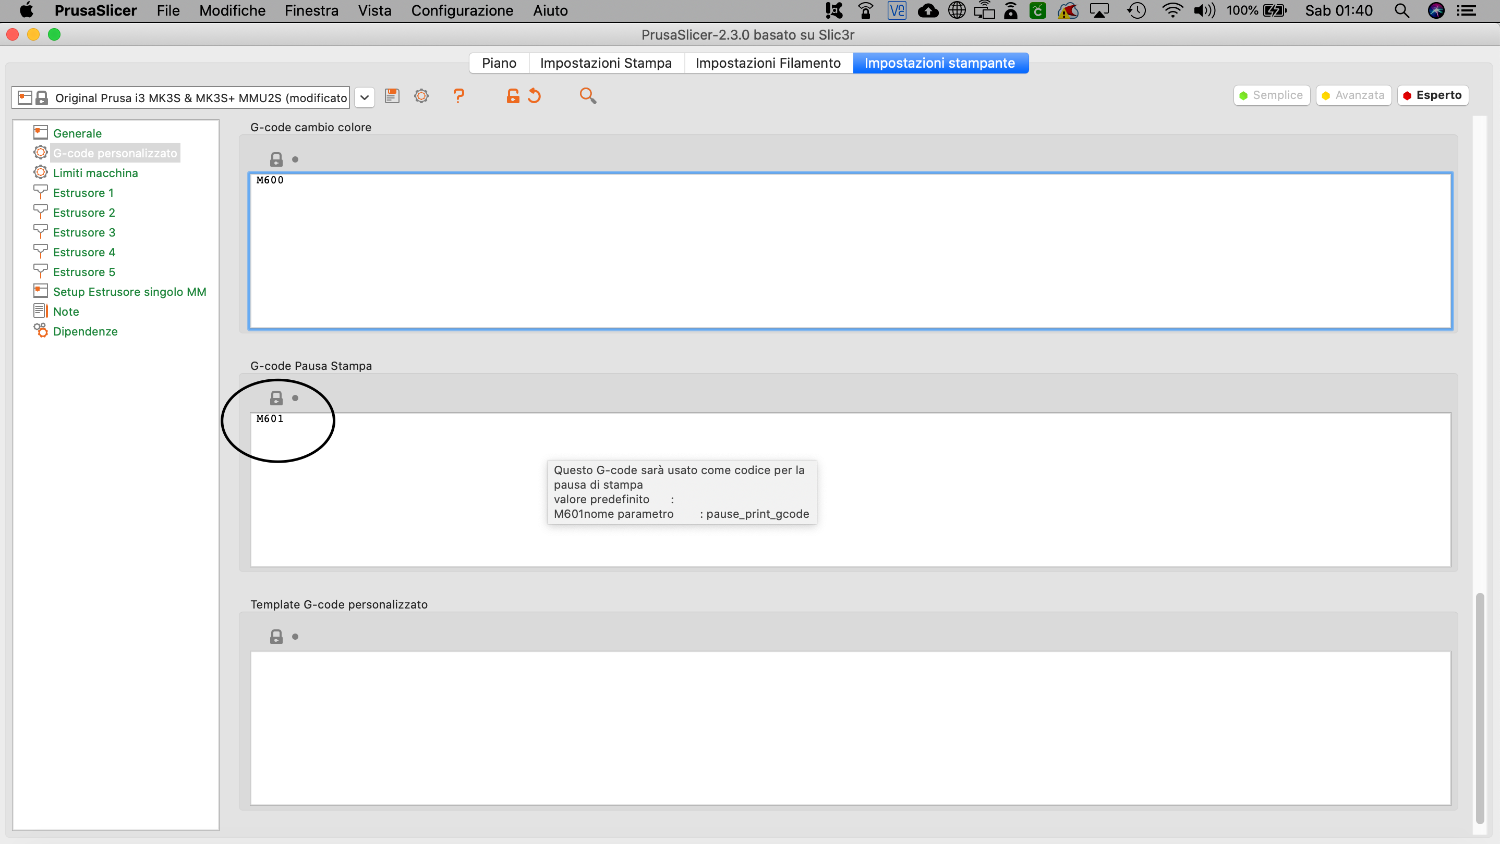Switch to Impostazioni Filamento tab
1500x844 pixels.
768,63
